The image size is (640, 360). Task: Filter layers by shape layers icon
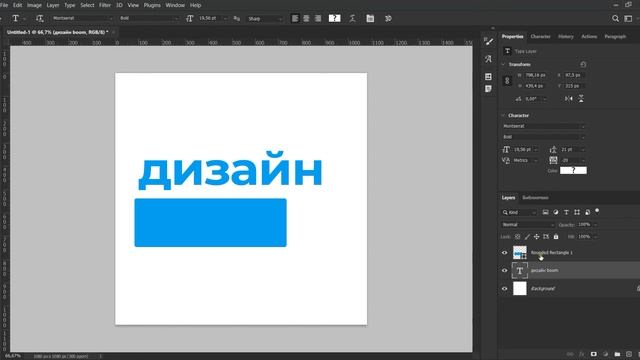(x=577, y=212)
